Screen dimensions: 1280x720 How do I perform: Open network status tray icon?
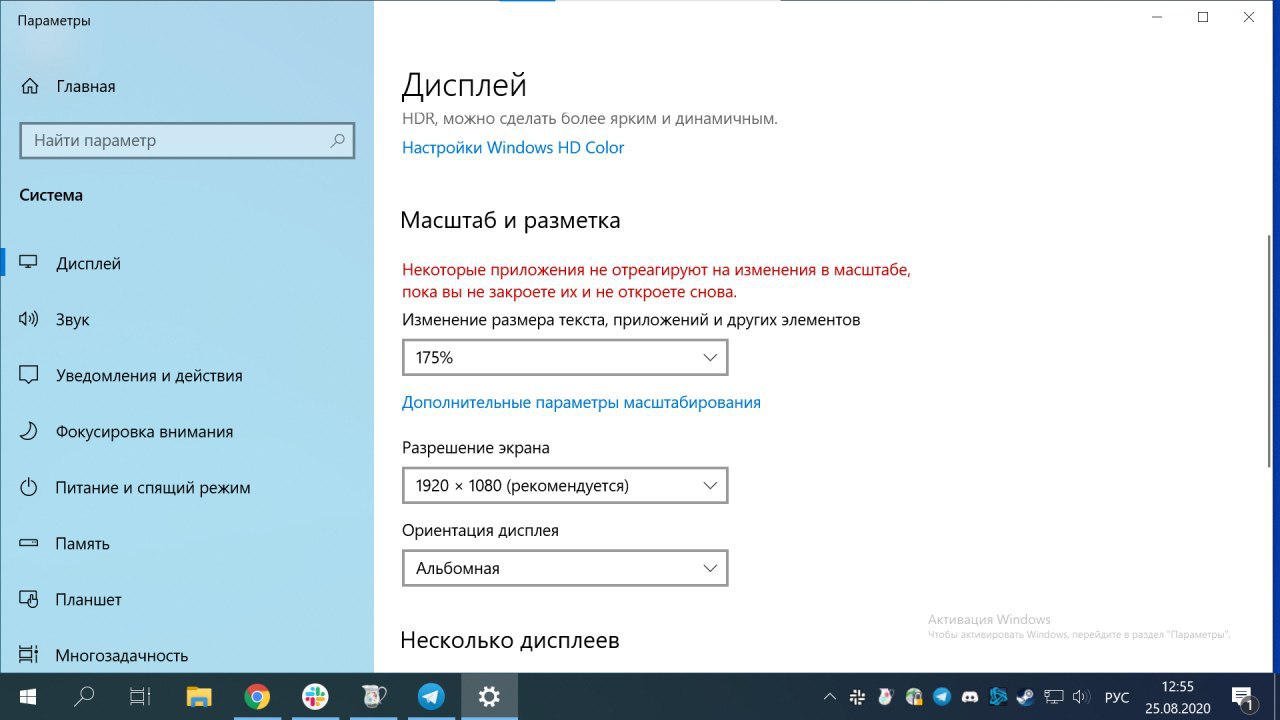pos(1054,697)
